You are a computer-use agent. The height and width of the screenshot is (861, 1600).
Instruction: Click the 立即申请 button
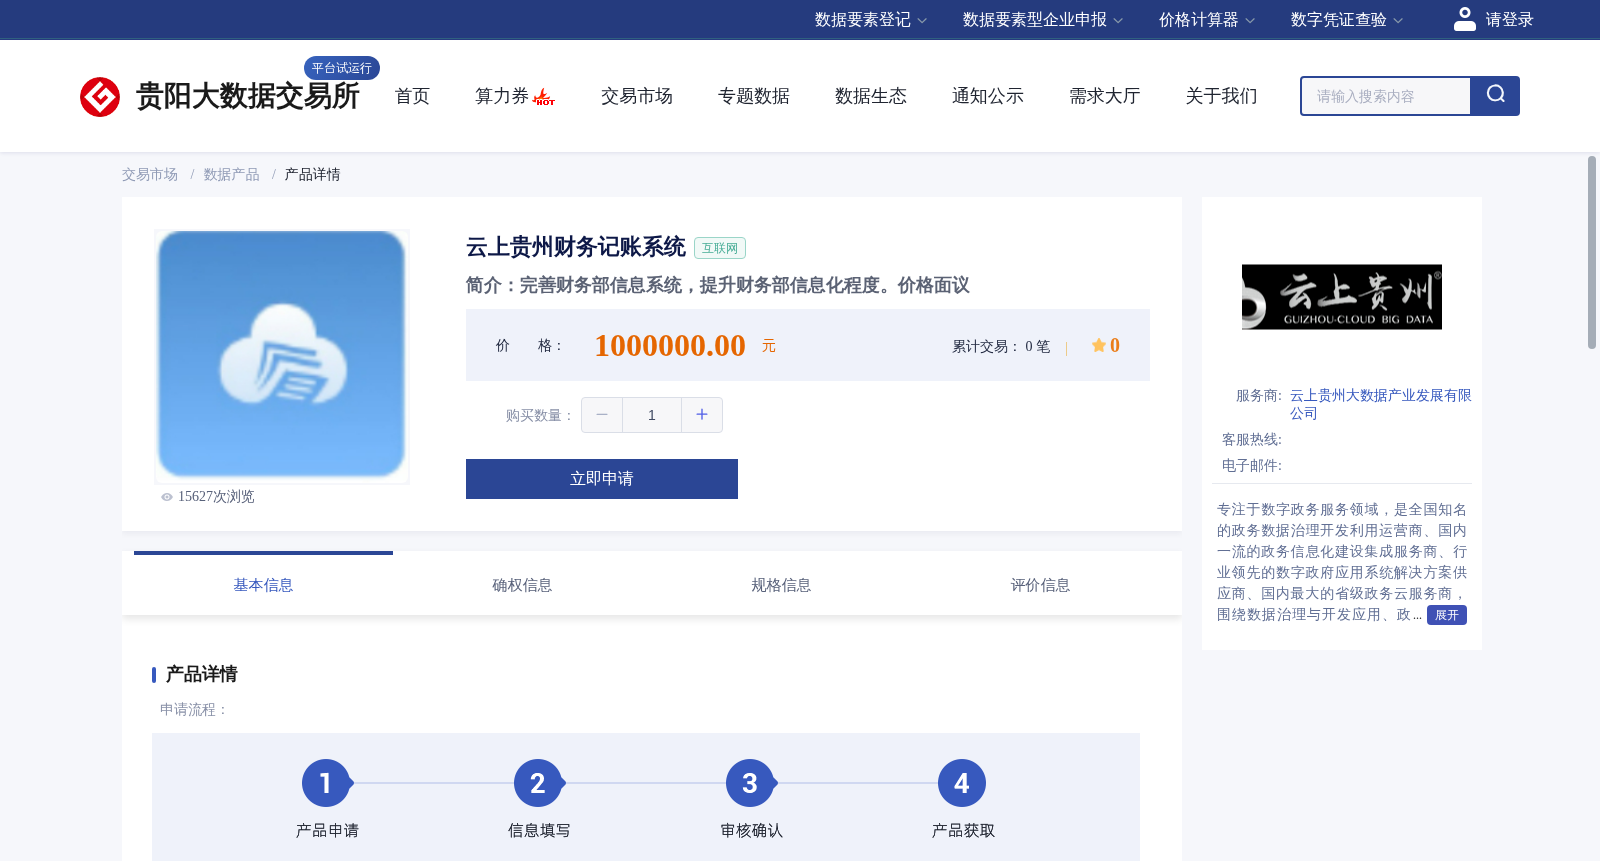(x=602, y=479)
